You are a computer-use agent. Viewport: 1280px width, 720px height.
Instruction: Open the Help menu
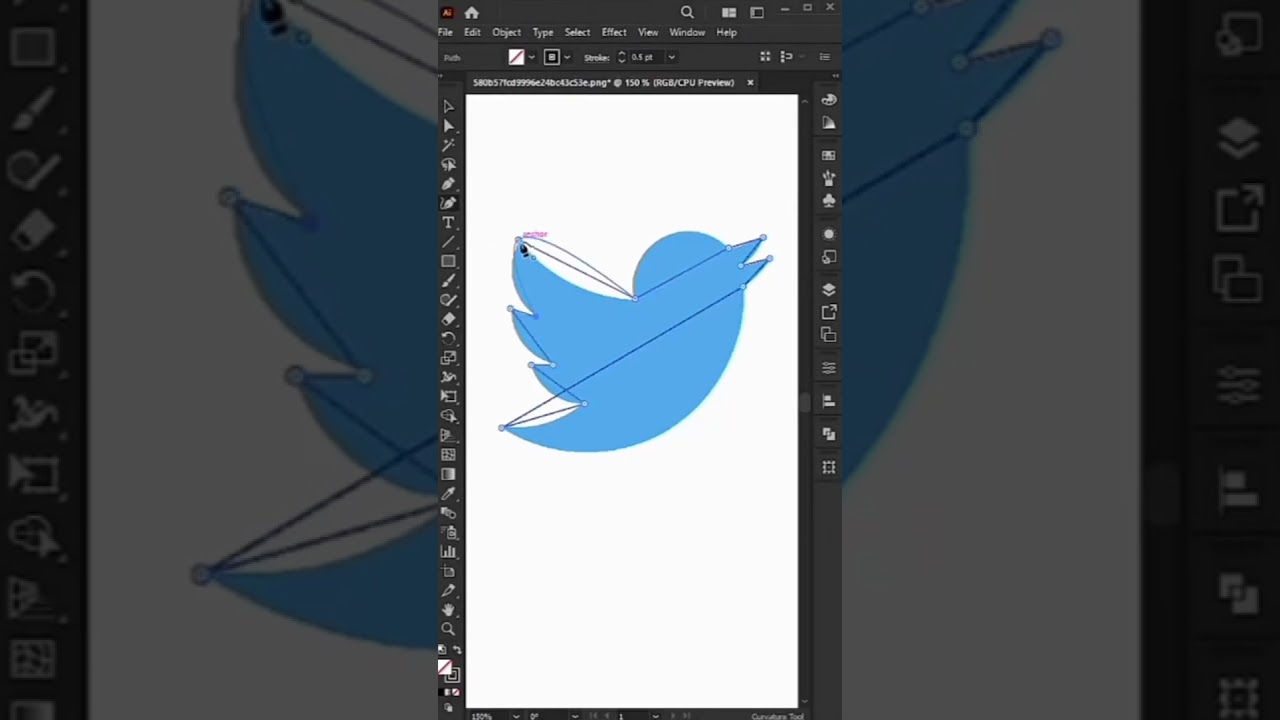(x=727, y=32)
